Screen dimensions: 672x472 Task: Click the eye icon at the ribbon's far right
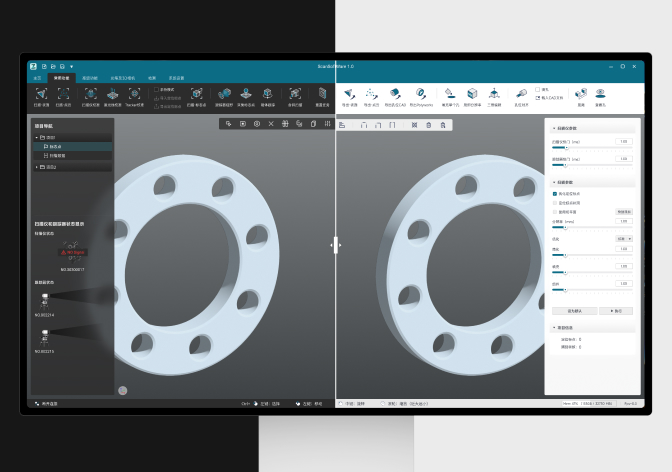[x=600, y=94]
